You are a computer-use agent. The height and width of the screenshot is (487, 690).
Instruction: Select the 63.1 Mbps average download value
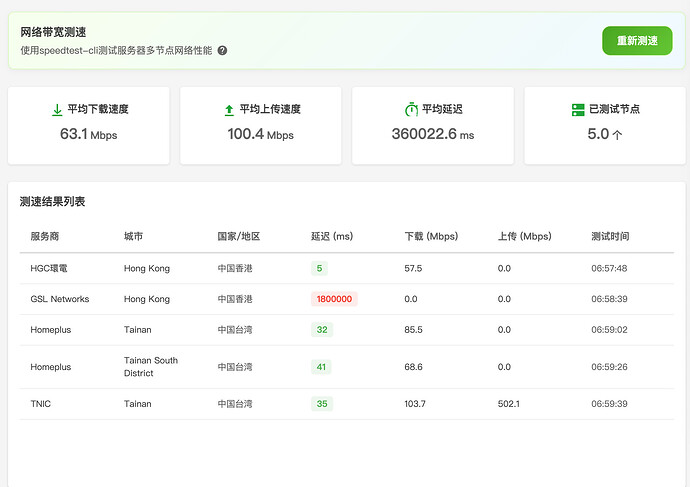[88, 134]
